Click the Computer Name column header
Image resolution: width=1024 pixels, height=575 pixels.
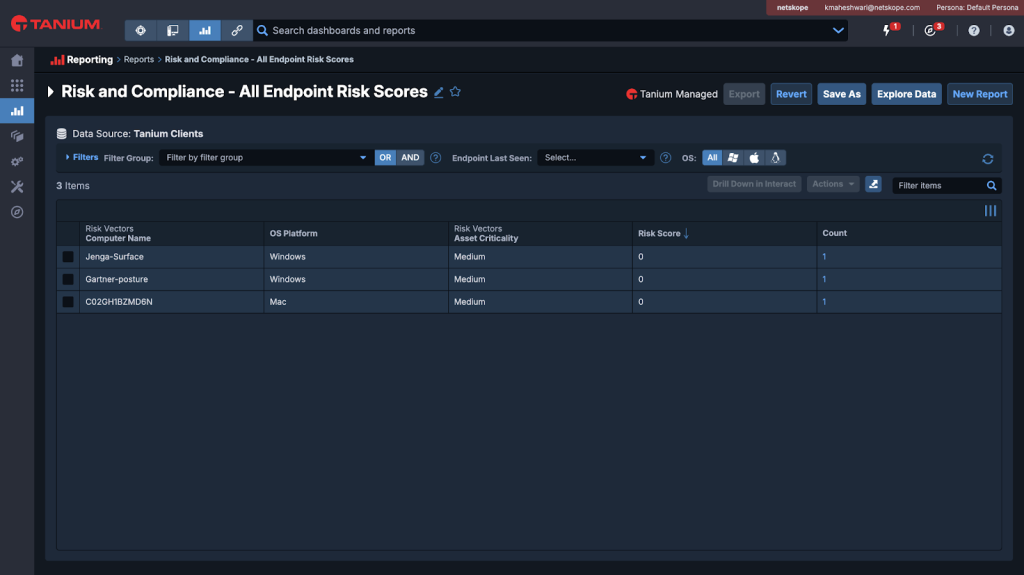(x=118, y=238)
